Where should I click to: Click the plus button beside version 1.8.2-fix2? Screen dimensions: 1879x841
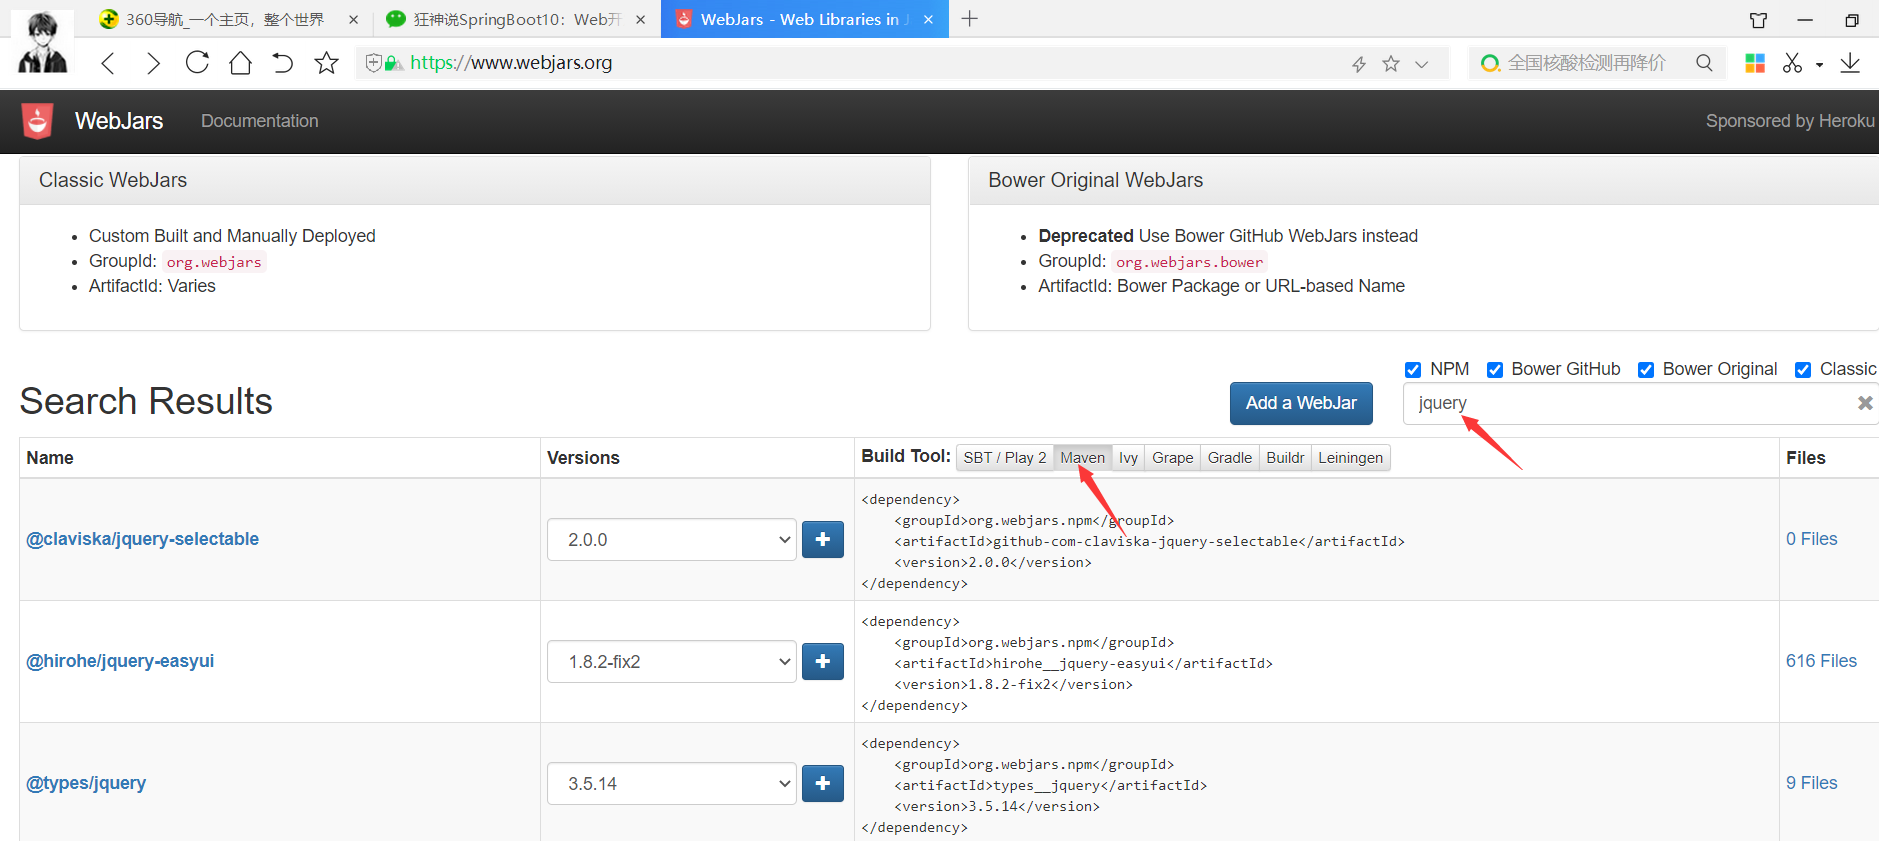[823, 662]
